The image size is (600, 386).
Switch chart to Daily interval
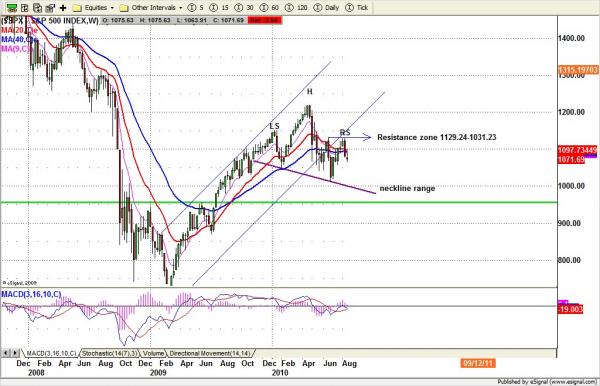(326, 8)
